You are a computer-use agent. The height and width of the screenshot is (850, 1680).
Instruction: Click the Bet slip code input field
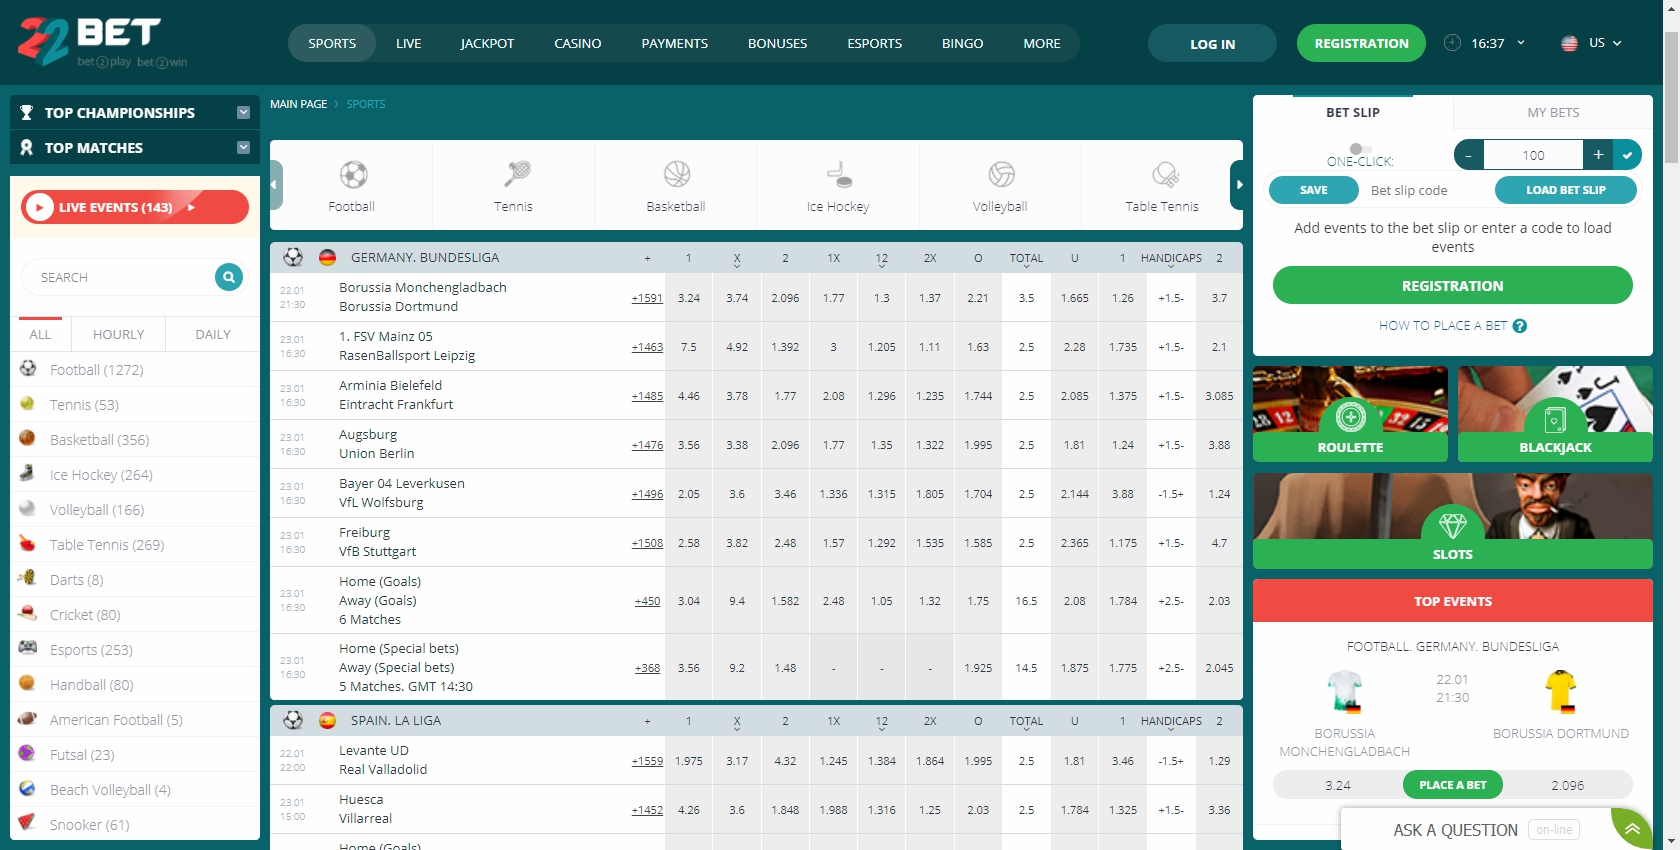click(x=1426, y=190)
